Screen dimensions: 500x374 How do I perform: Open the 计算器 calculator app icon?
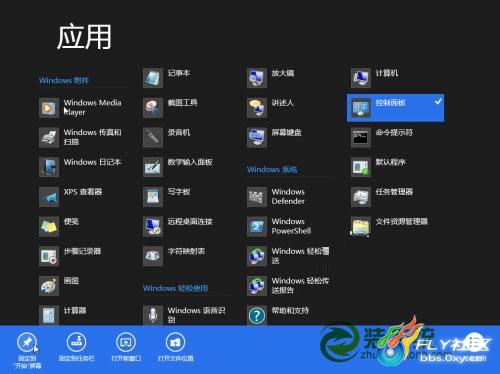coord(49,315)
